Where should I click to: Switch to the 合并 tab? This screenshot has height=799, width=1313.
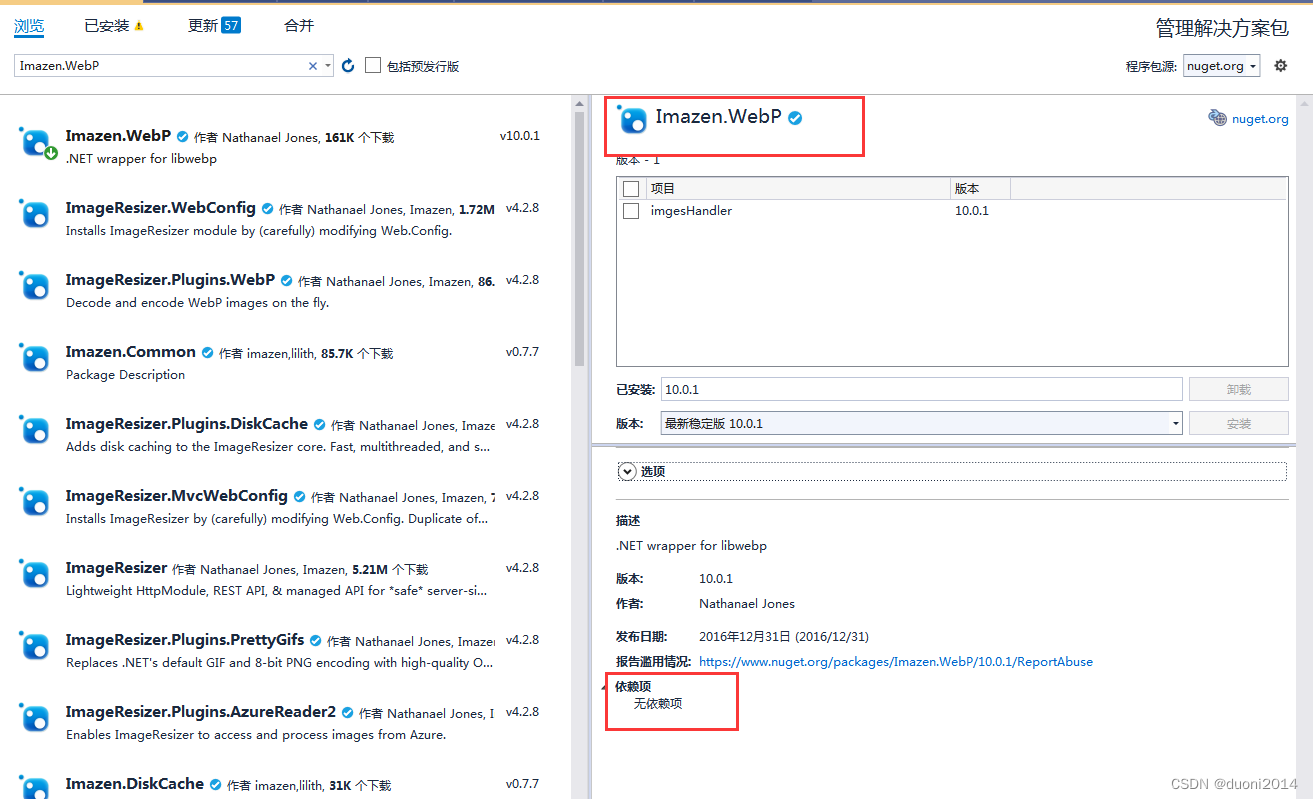(x=299, y=26)
